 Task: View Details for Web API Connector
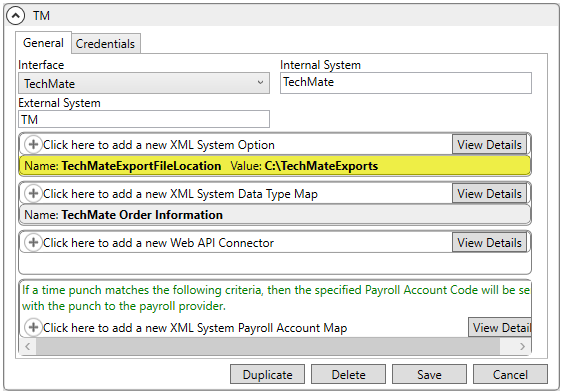(489, 242)
